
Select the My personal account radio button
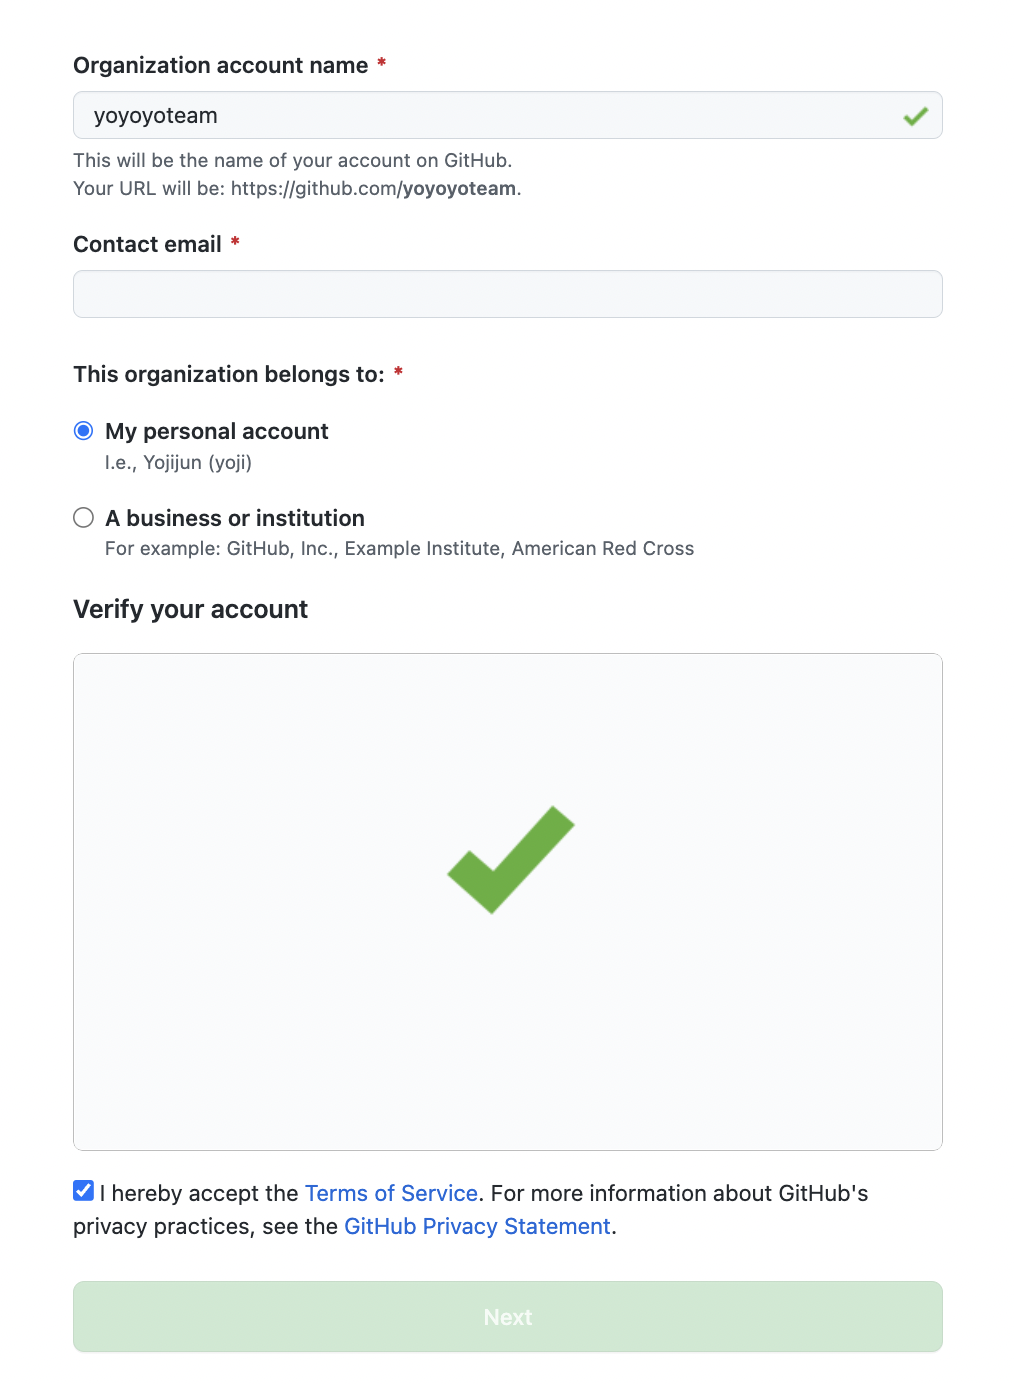tap(84, 431)
